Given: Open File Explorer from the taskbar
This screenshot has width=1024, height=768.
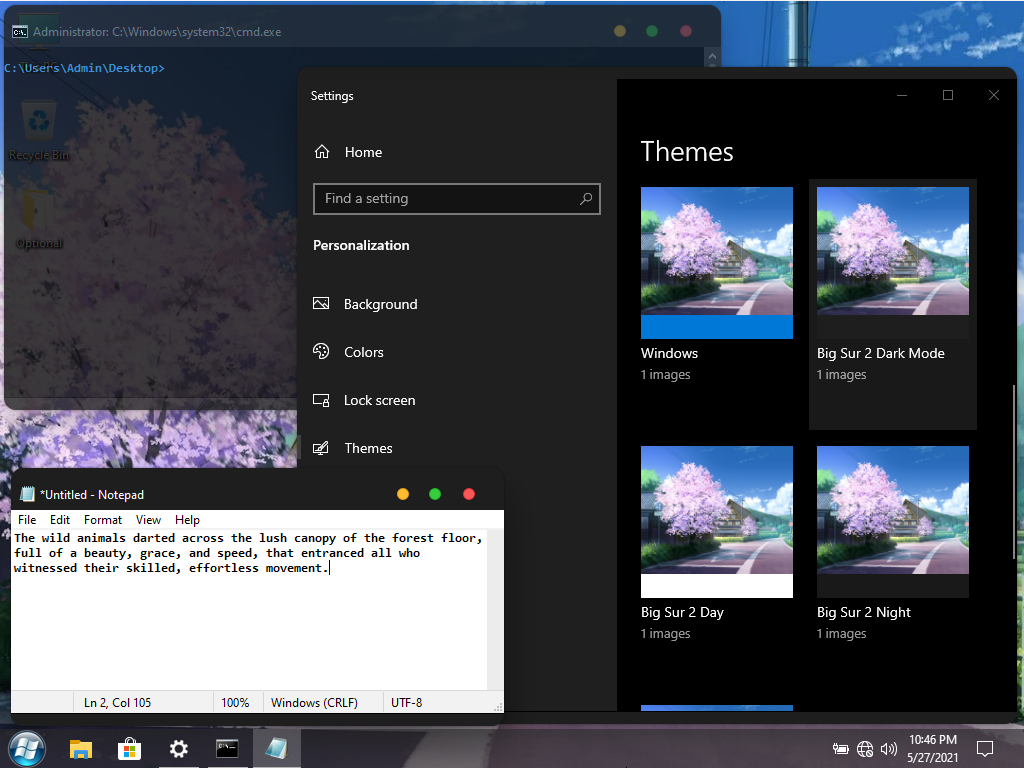Looking at the screenshot, I should pos(81,748).
